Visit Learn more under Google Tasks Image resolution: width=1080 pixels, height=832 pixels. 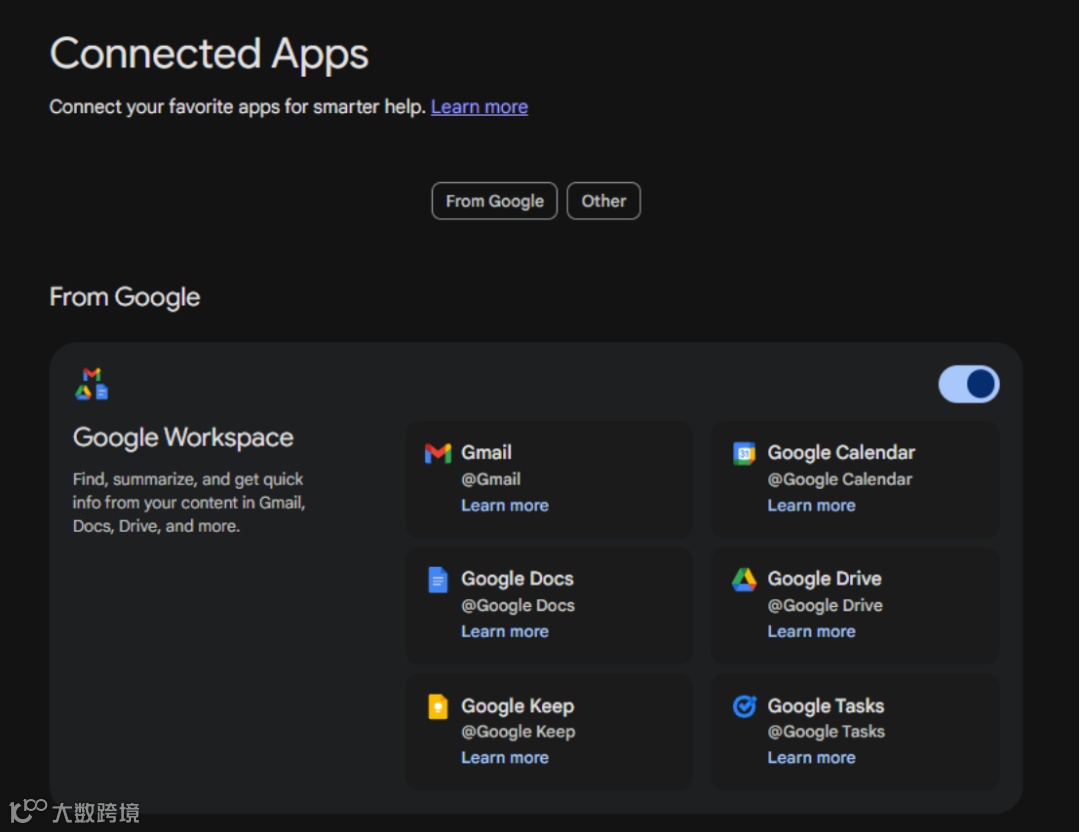pos(811,758)
